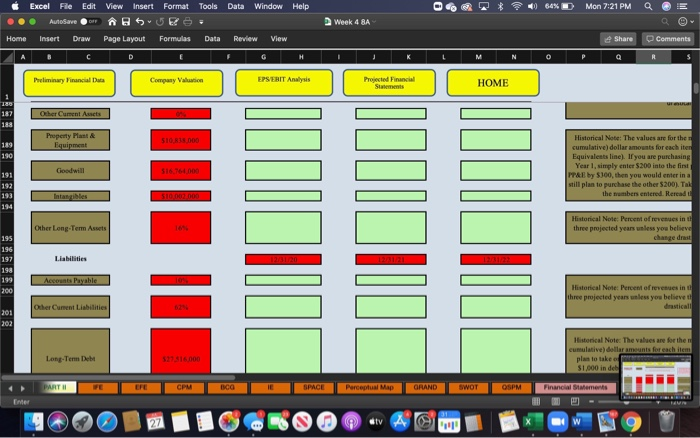Switch to Page Layout view icon in status bar
700x438 pixels.
(555, 401)
